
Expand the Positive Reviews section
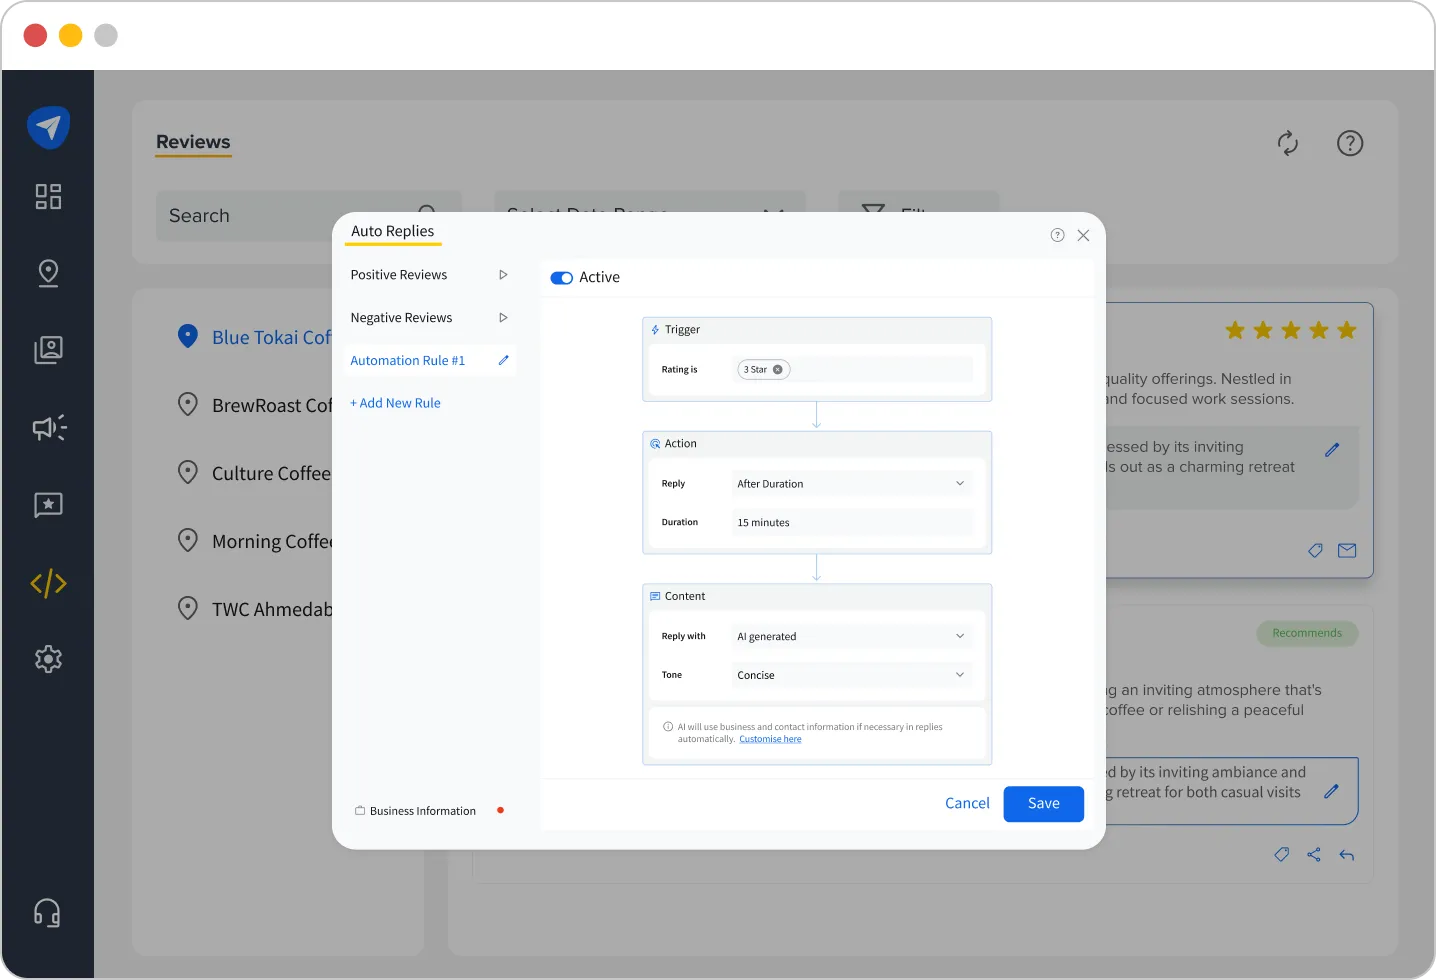(x=503, y=275)
